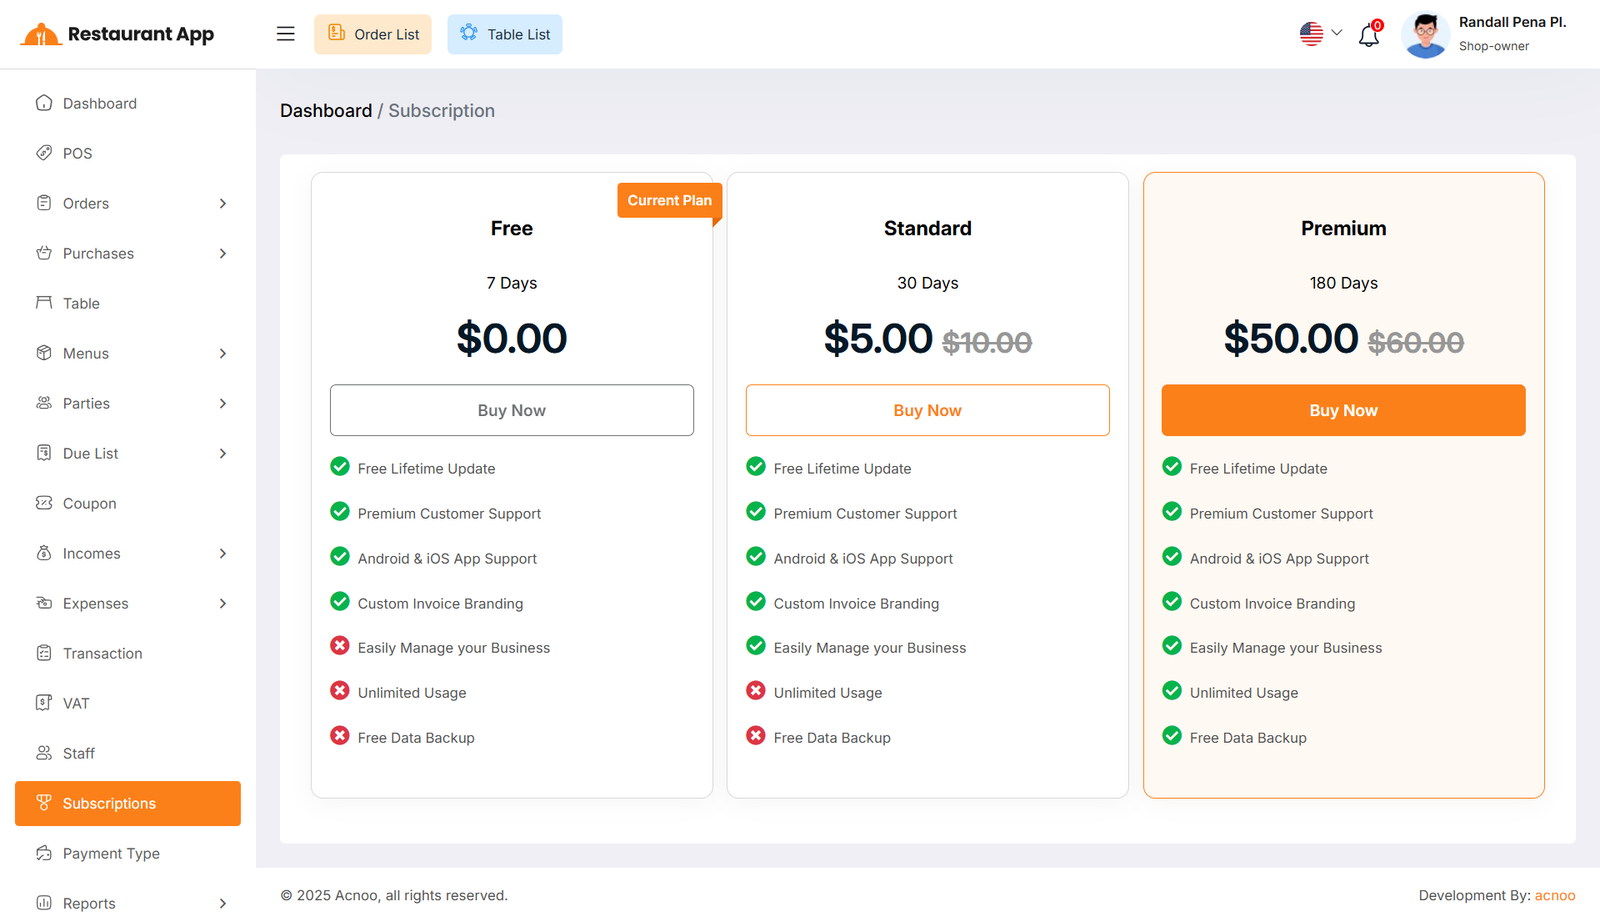This screenshot has height=923, width=1600.
Task: Expand the Menus submenu chevron
Action: [223, 354]
